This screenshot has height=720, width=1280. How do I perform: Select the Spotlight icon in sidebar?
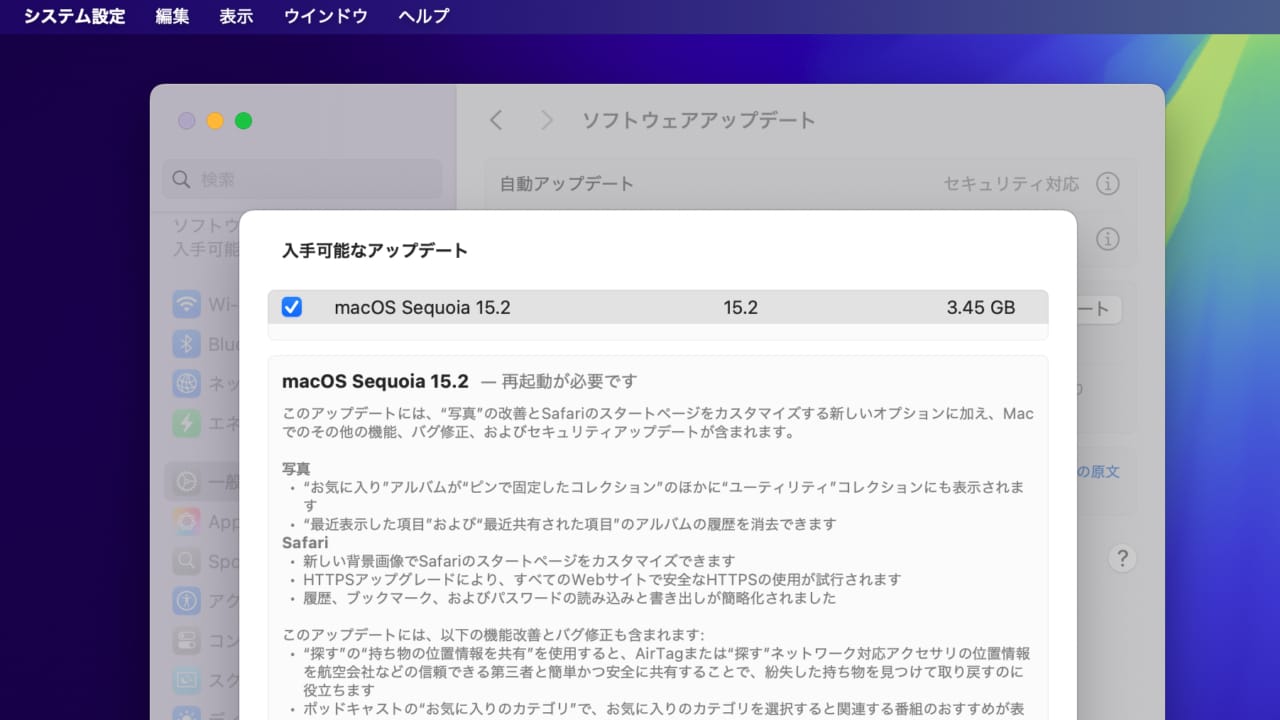click(186, 561)
